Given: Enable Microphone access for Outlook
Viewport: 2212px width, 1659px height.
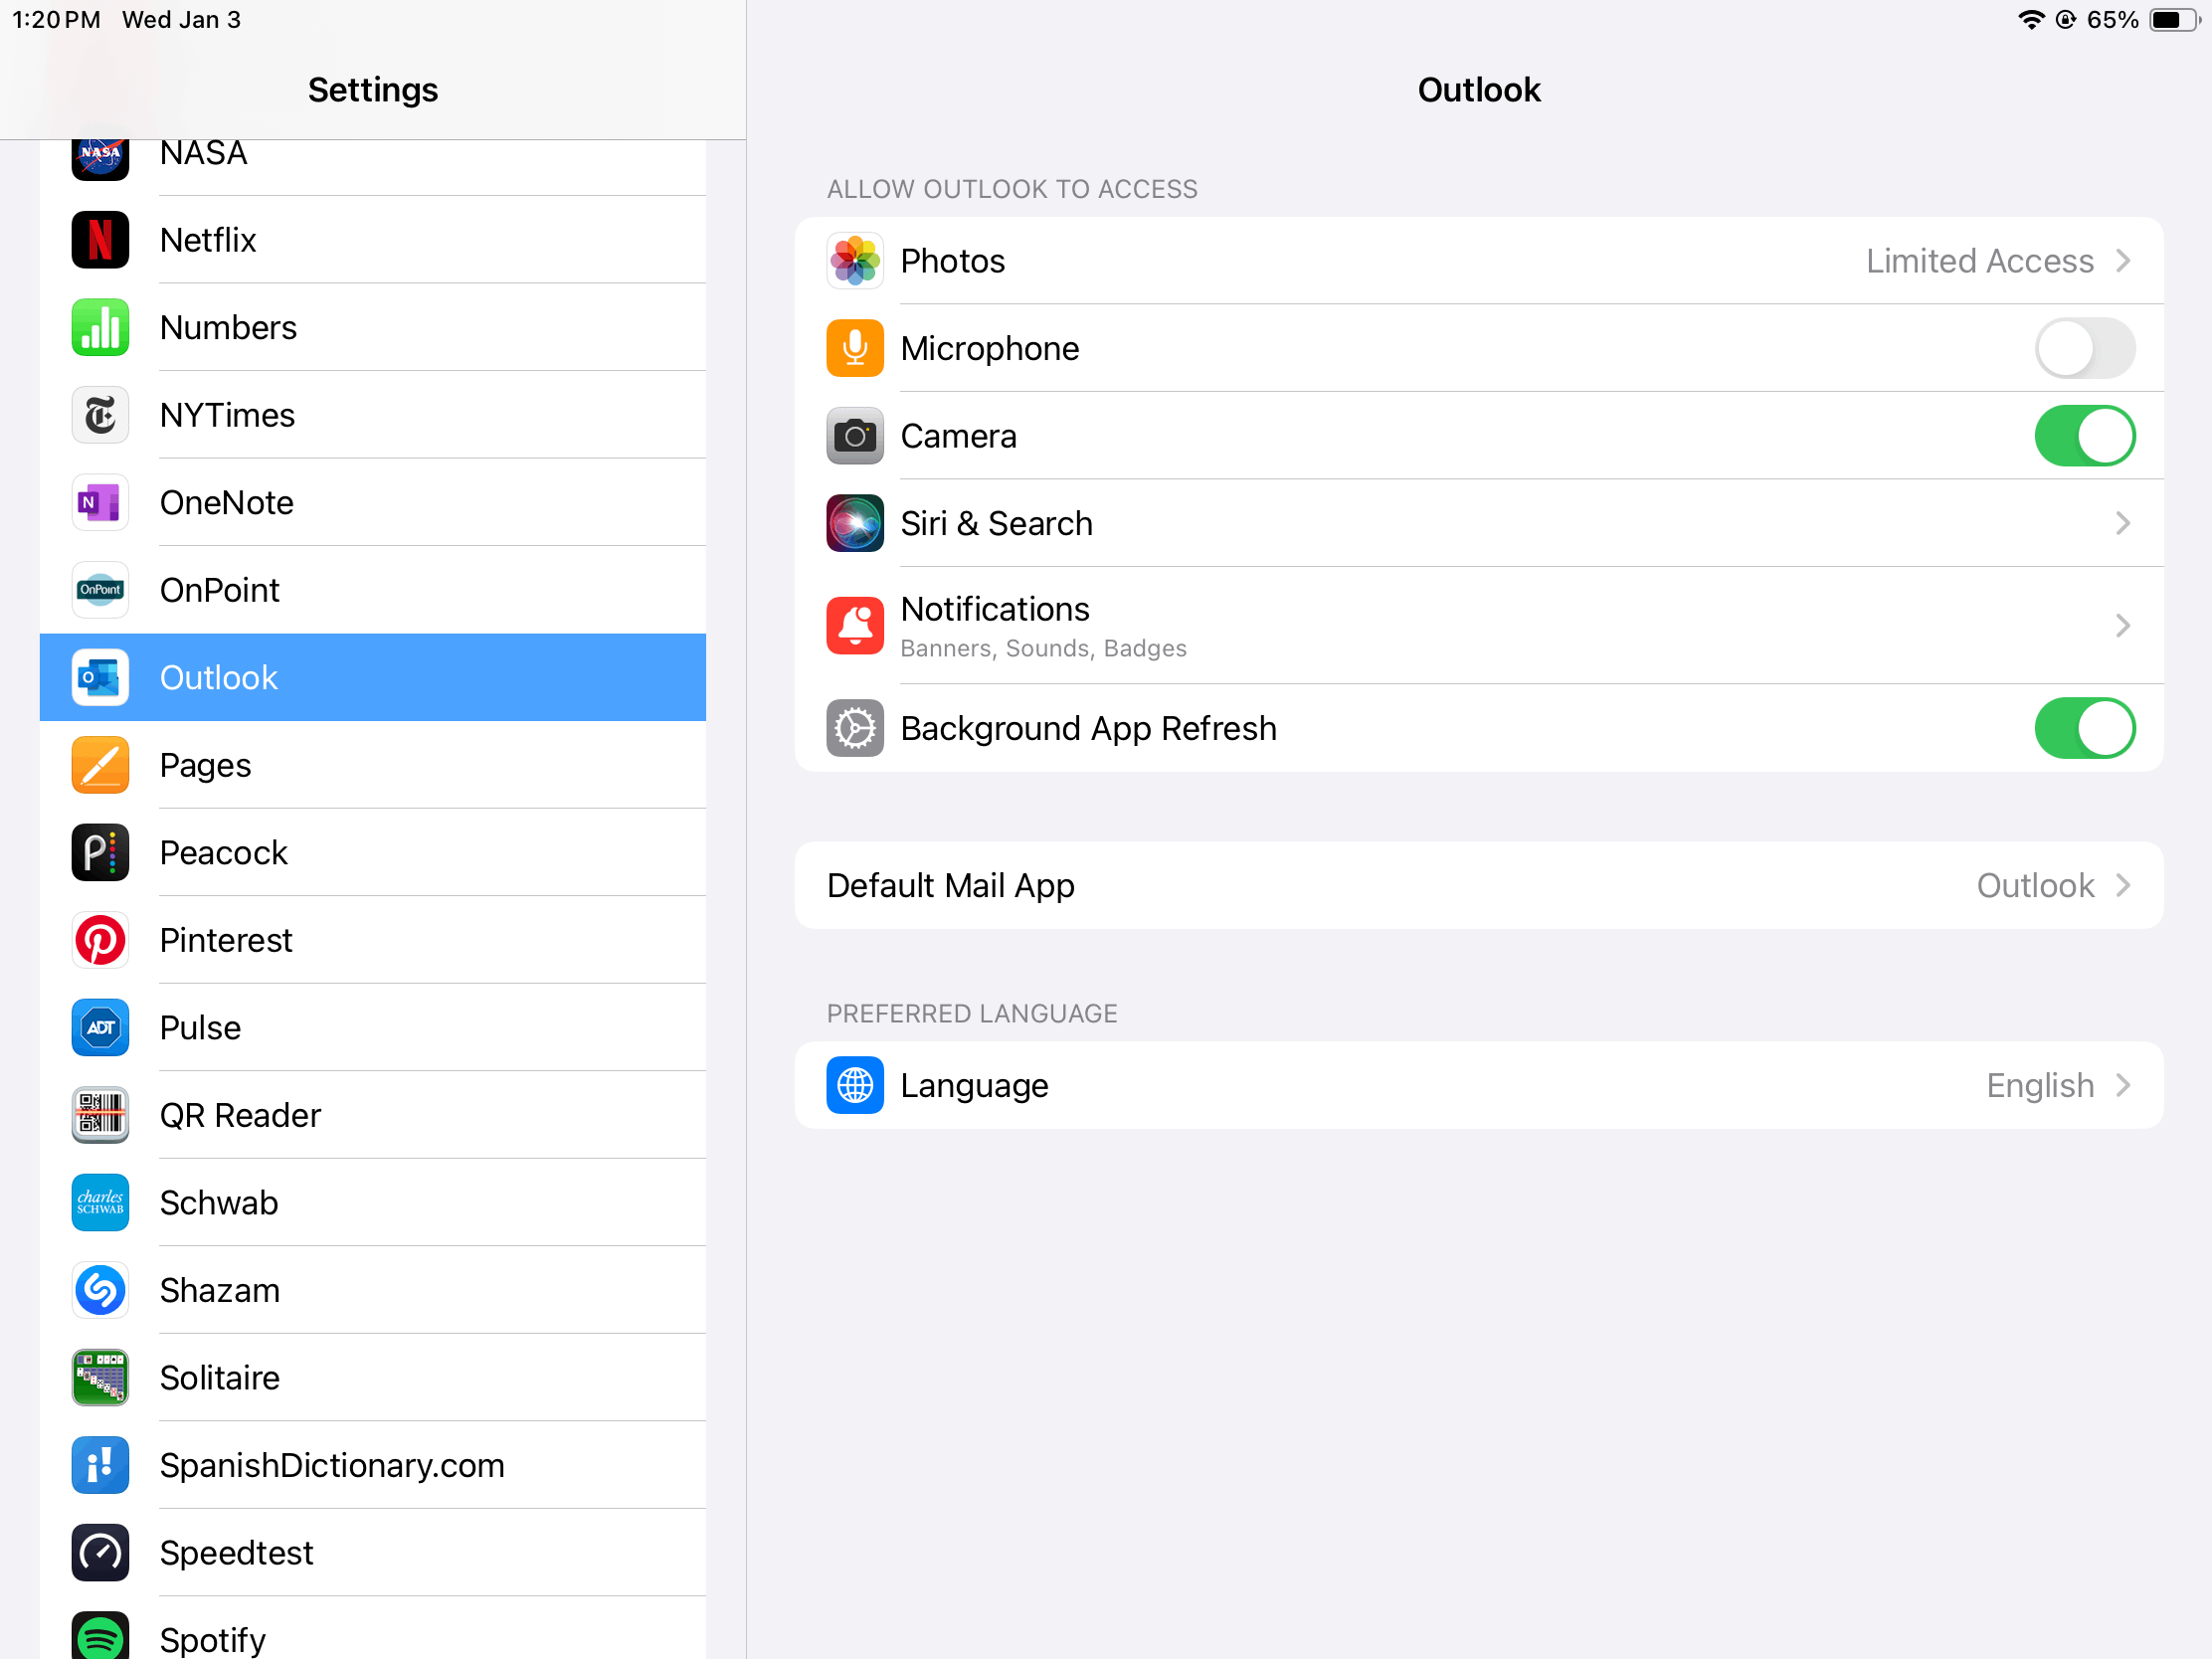Looking at the screenshot, I should click(x=2085, y=348).
